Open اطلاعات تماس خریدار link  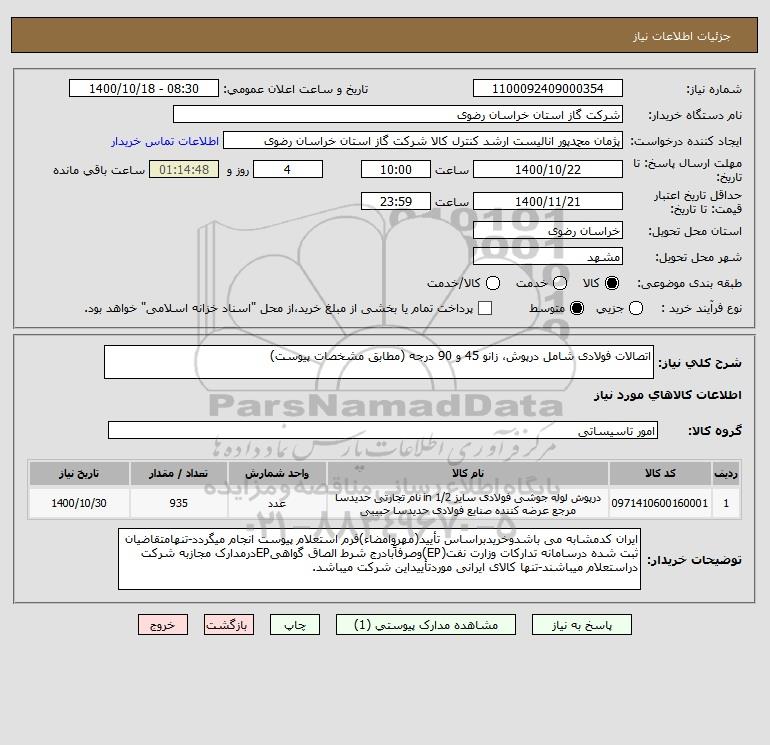(x=165, y=141)
